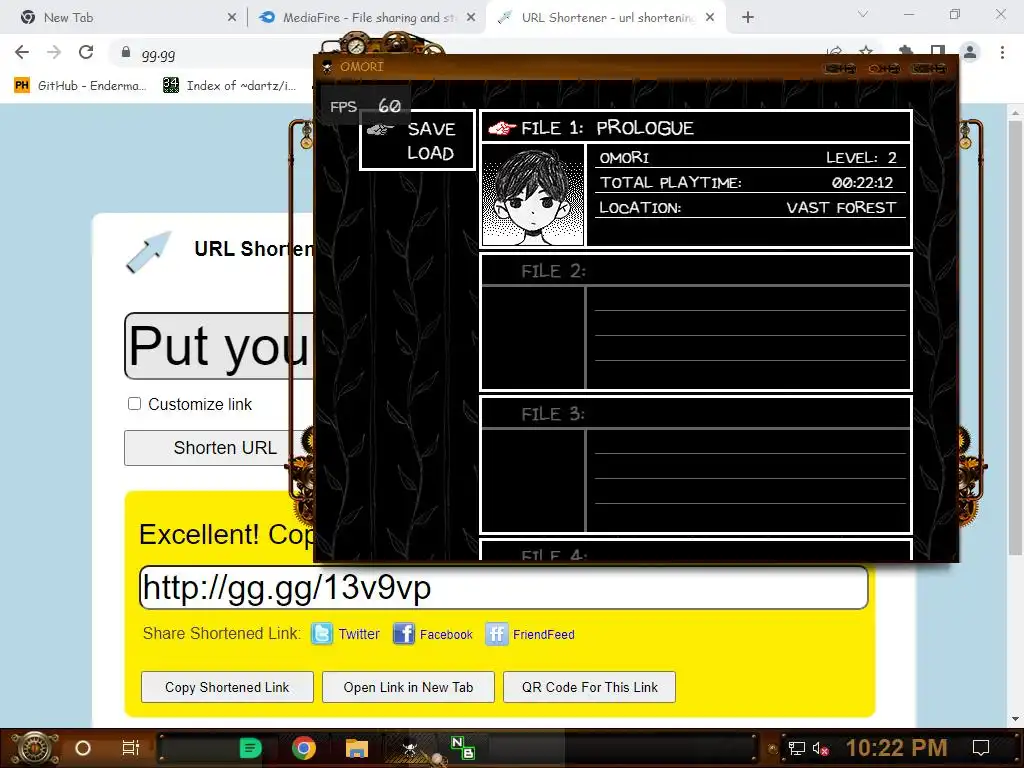Reload the gg.gg page
The image size is (1024, 768).
[86, 52]
